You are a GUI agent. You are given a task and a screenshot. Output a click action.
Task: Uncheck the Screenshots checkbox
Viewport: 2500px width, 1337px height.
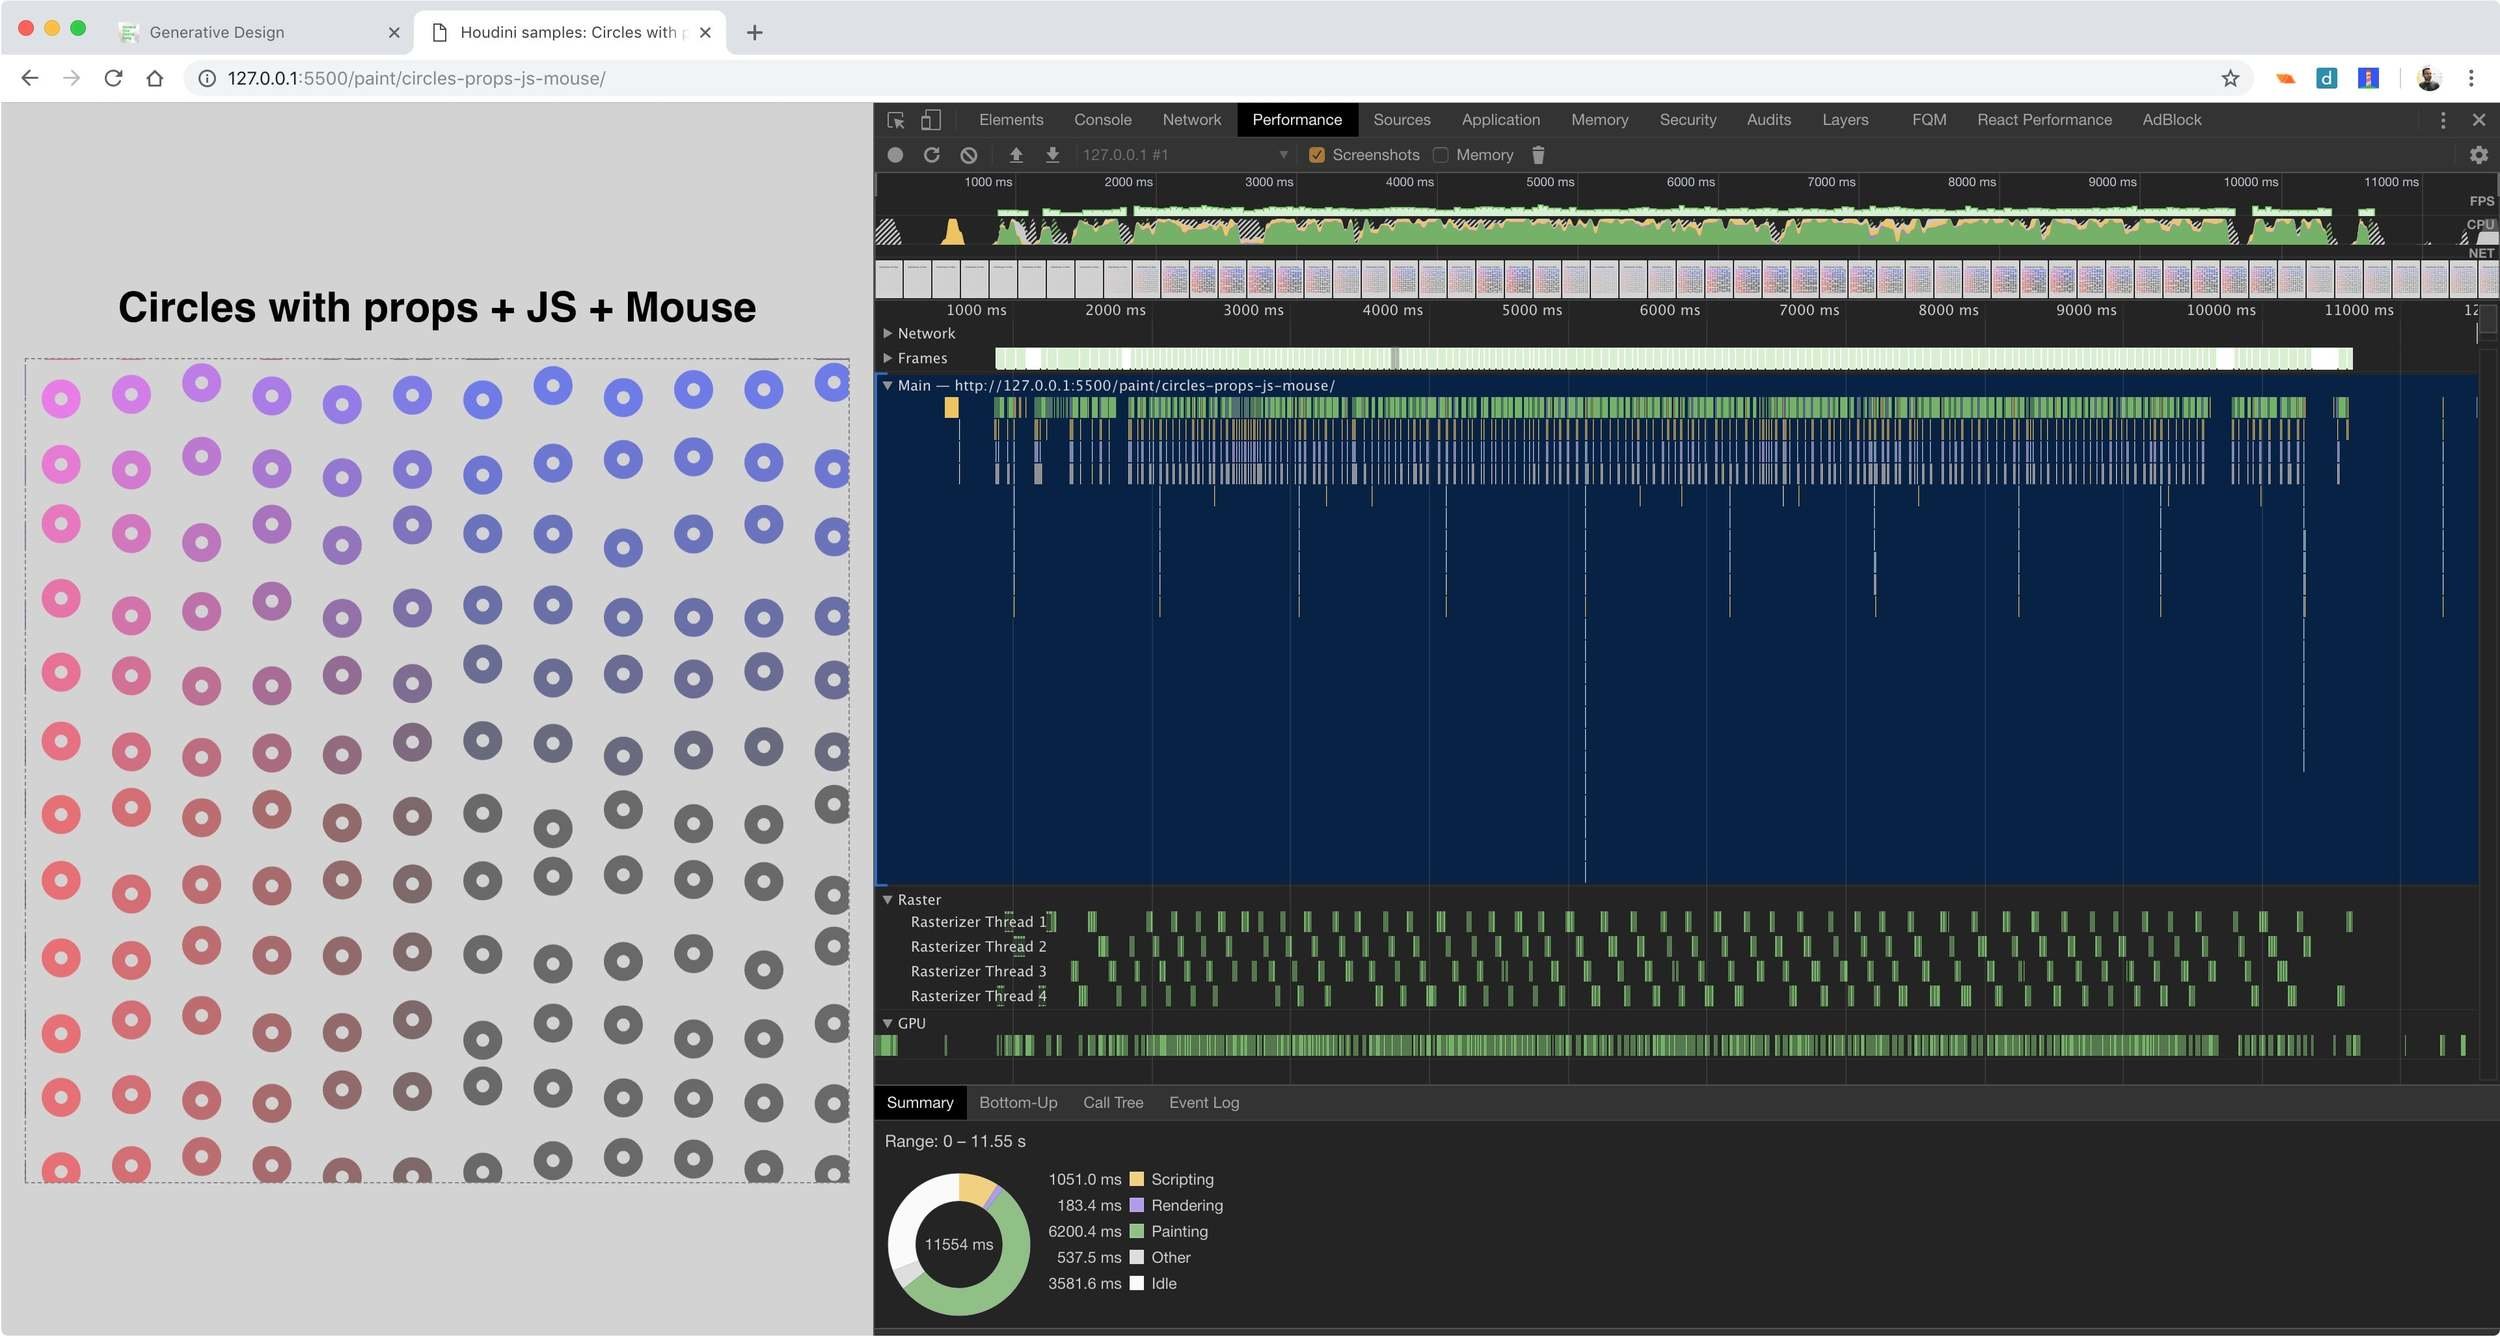pyautogui.click(x=1317, y=155)
